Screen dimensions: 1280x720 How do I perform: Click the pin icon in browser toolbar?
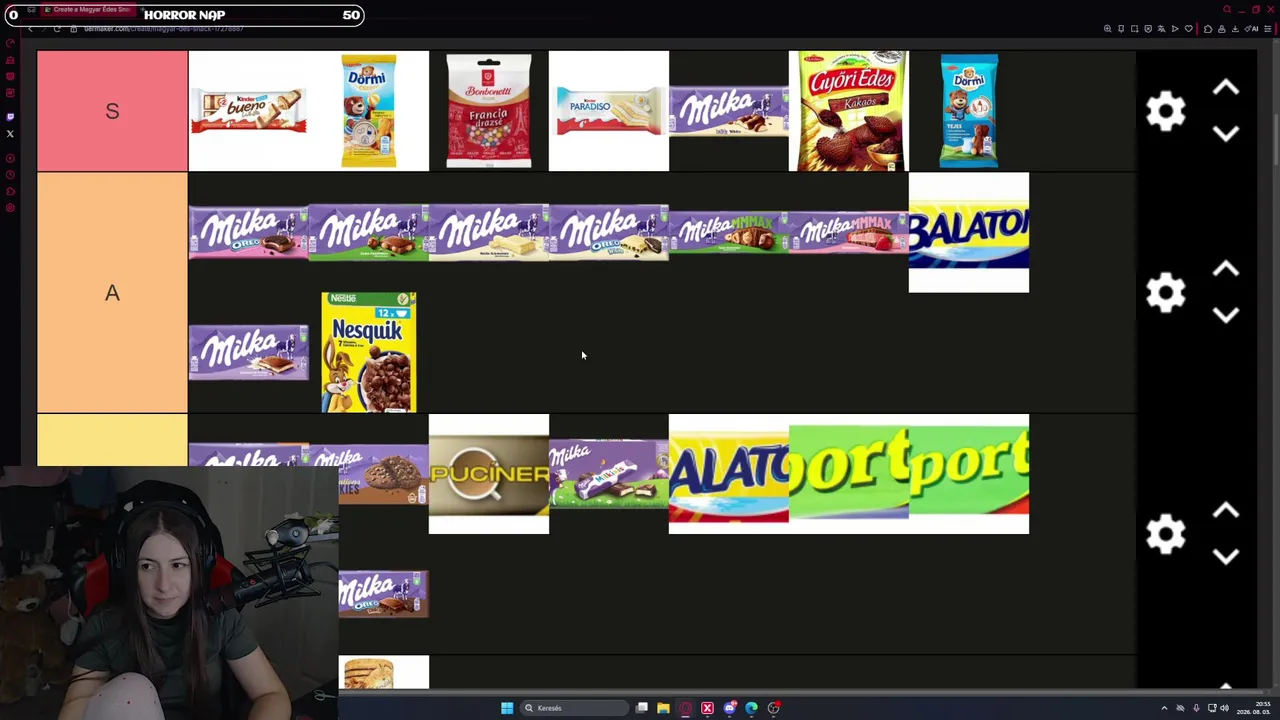coord(1121,29)
